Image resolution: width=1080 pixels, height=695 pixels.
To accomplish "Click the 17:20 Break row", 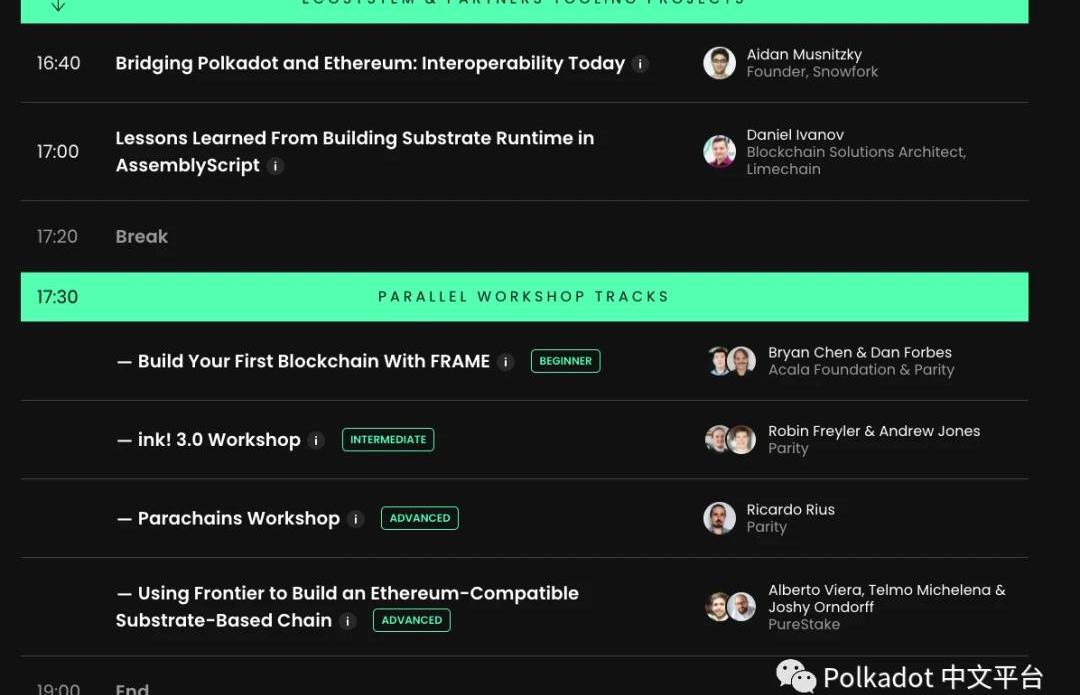I will point(141,237).
